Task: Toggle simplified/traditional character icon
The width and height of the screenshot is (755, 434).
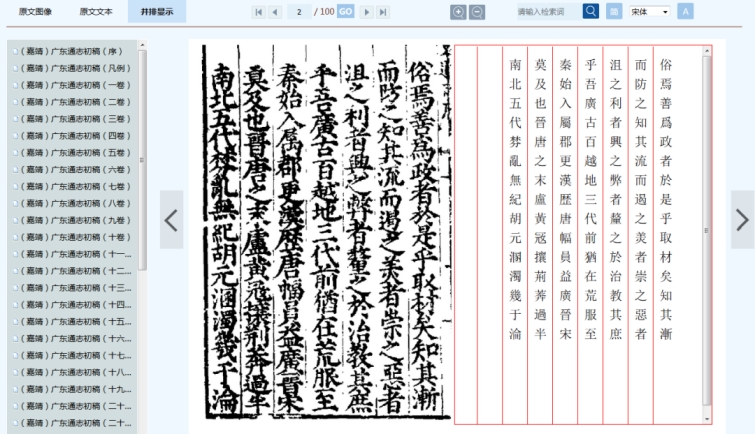Action: 615,11
